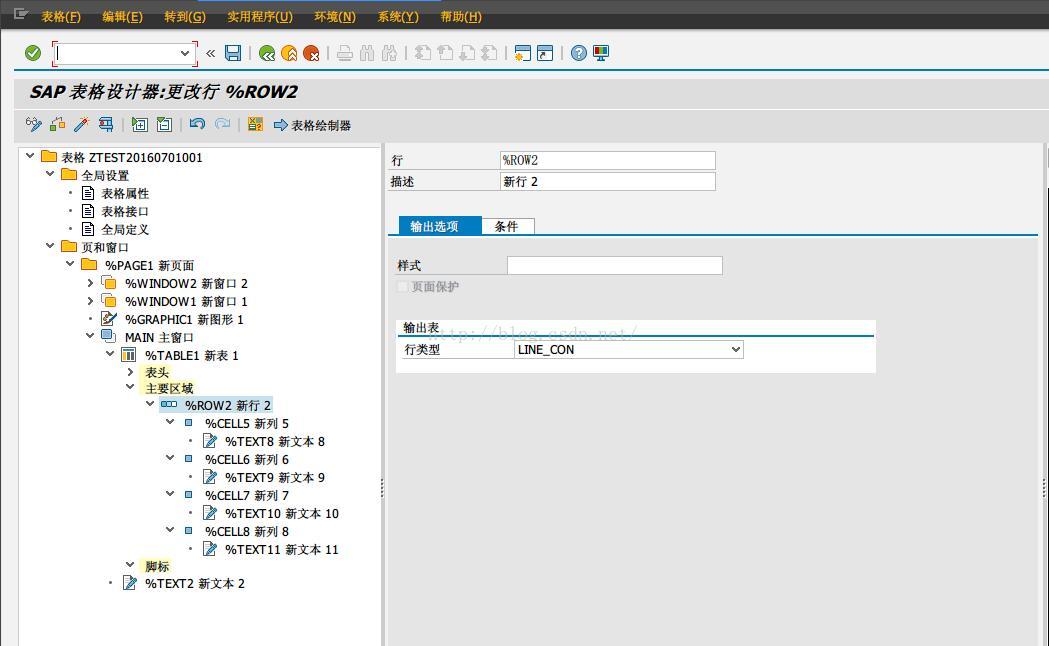The width and height of the screenshot is (1049, 646).
Task: Open the 表格绘制器 button
Action: [312, 125]
